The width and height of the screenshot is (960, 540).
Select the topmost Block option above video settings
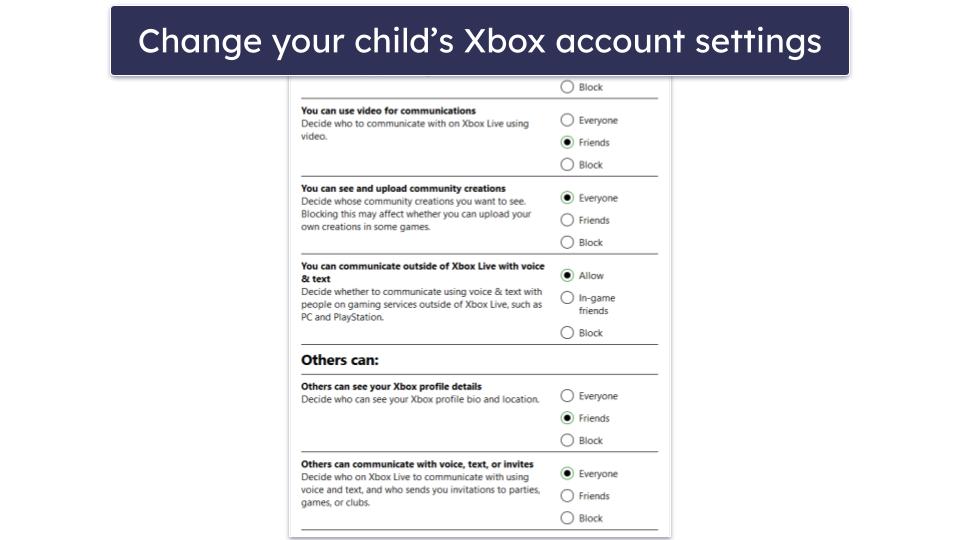point(567,87)
